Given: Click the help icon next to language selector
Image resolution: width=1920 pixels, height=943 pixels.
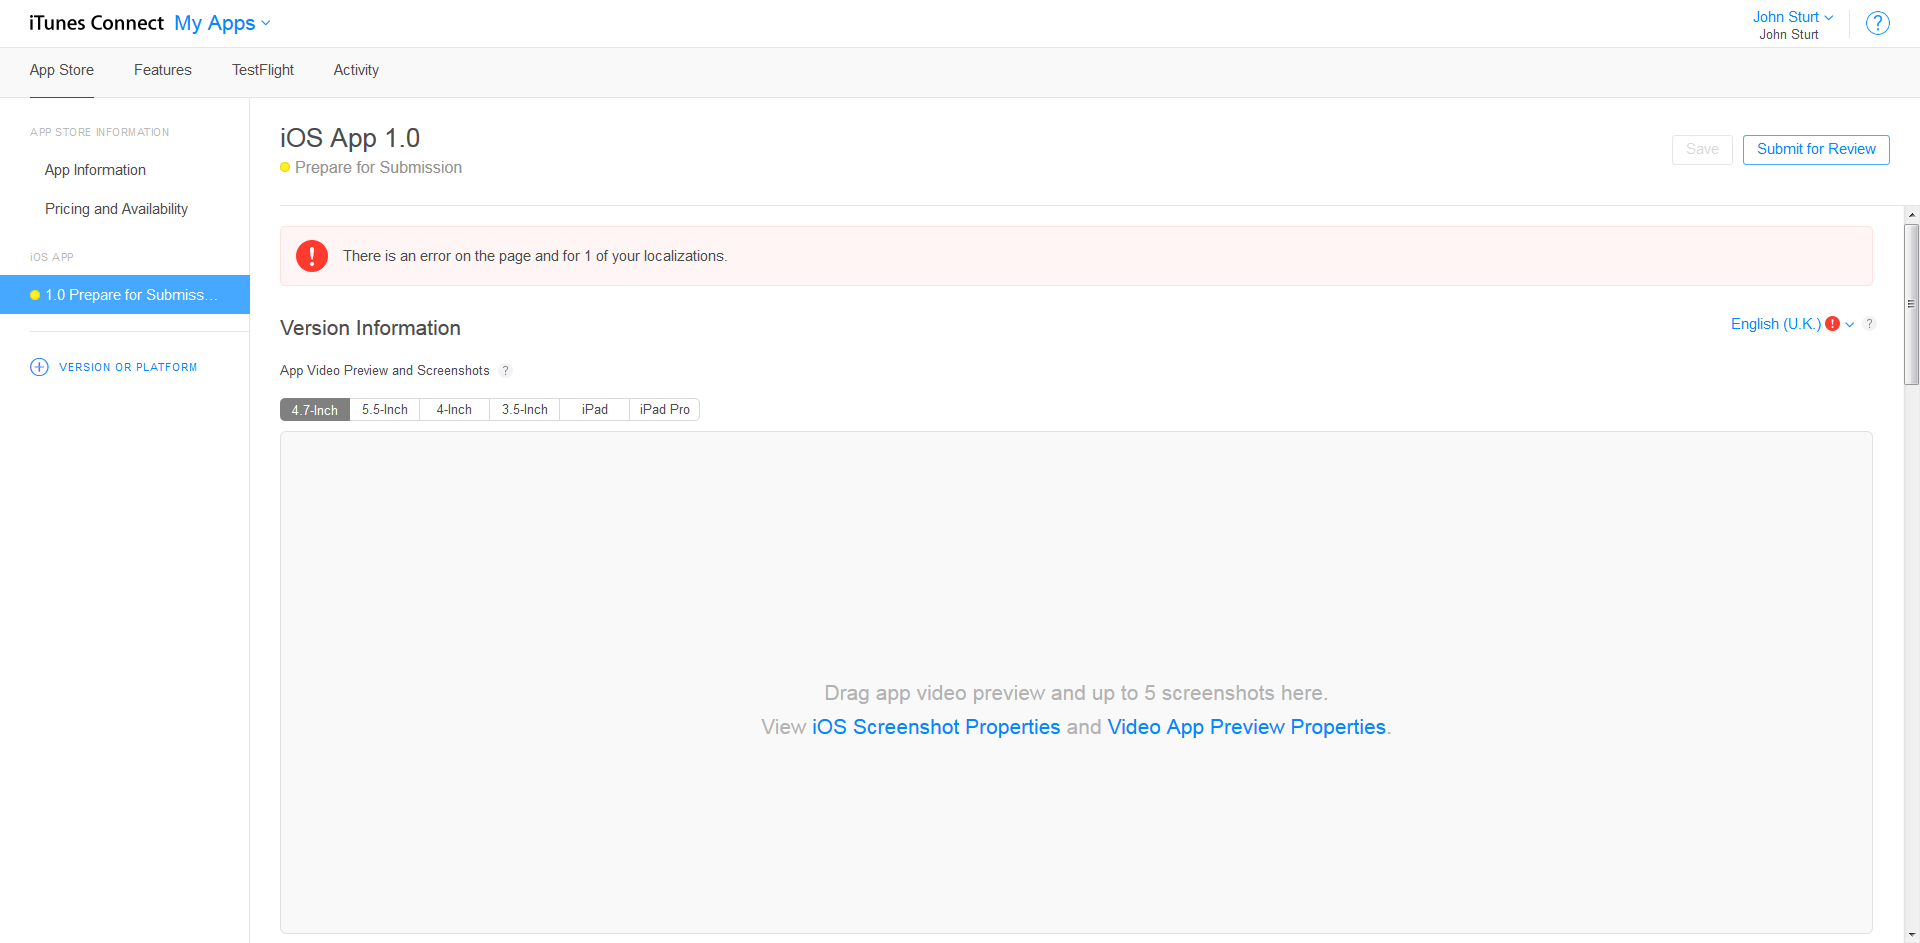Looking at the screenshot, I should pyautogui.click(x=1869, y=324).
